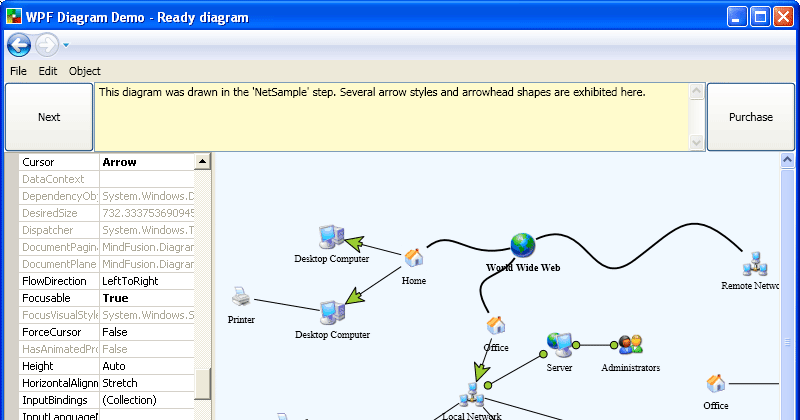Click the Printer icon in diagram
The width and height of the screenshot is (800, 420).
coord(240,297)
